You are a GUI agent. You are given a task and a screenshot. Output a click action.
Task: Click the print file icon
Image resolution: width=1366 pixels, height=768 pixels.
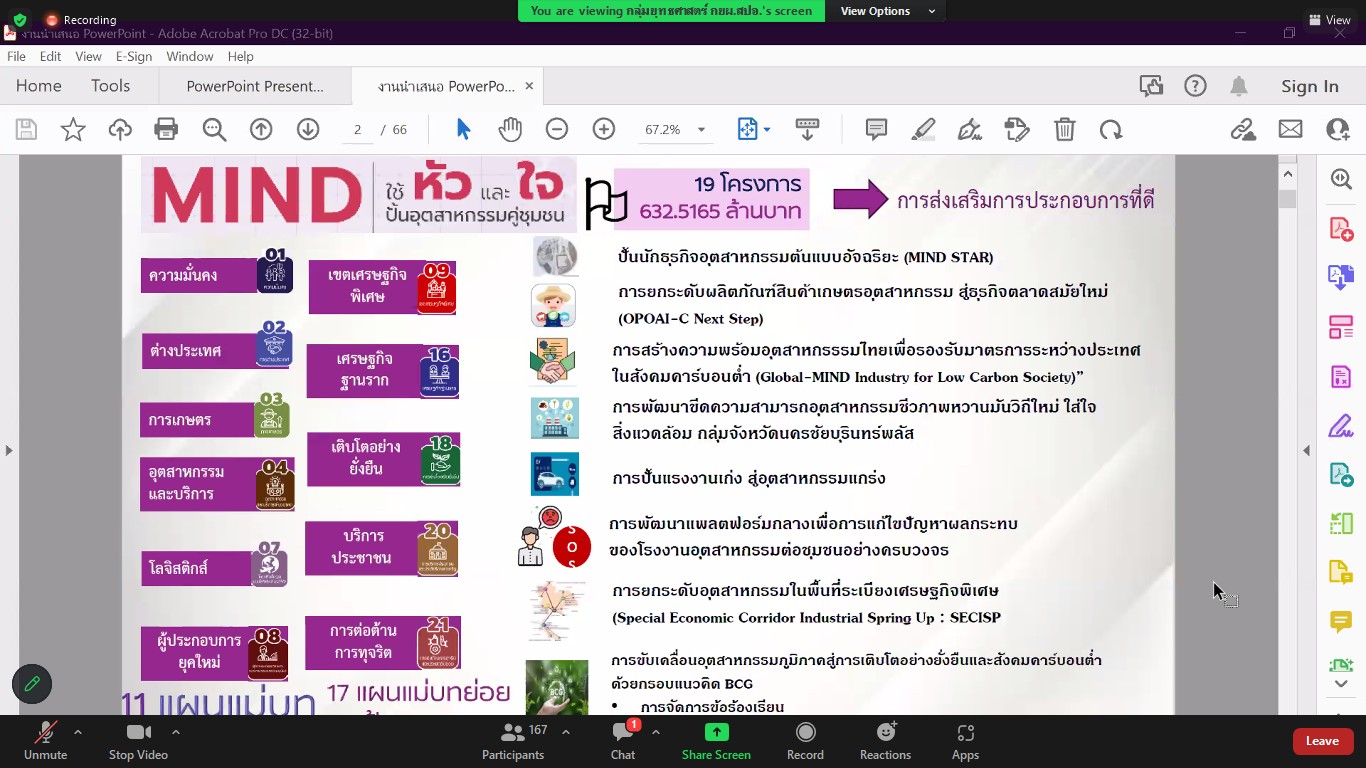coord(166,129)
